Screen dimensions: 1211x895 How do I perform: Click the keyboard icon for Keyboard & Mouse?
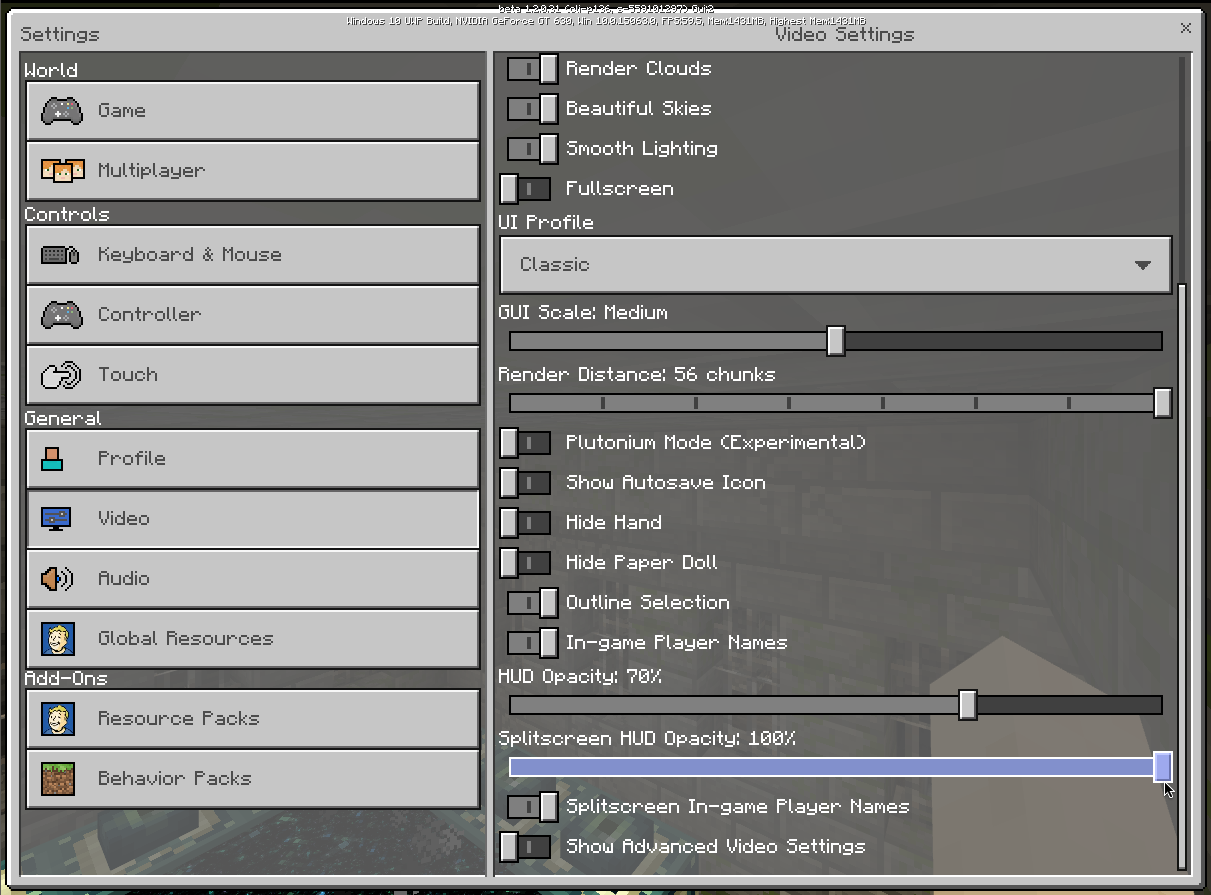(x=61, y=254)
